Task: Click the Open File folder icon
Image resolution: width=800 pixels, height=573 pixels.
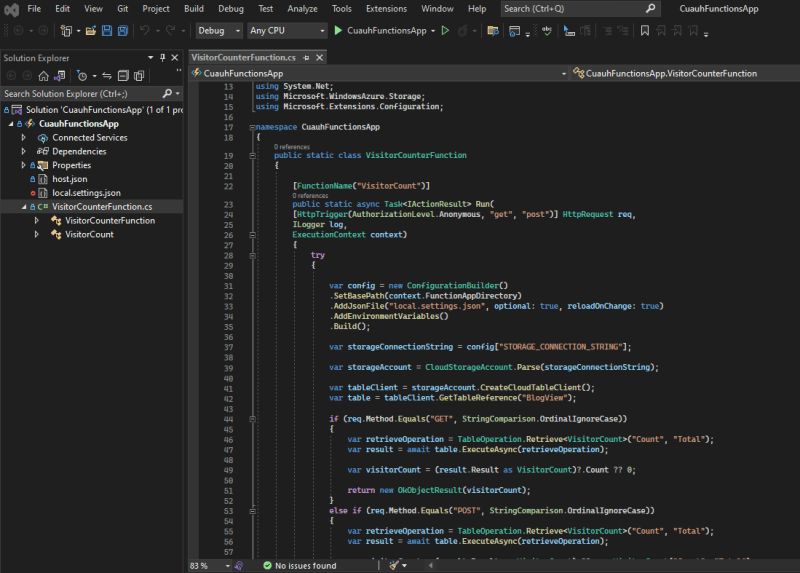Action: click(x=91, y=31)
